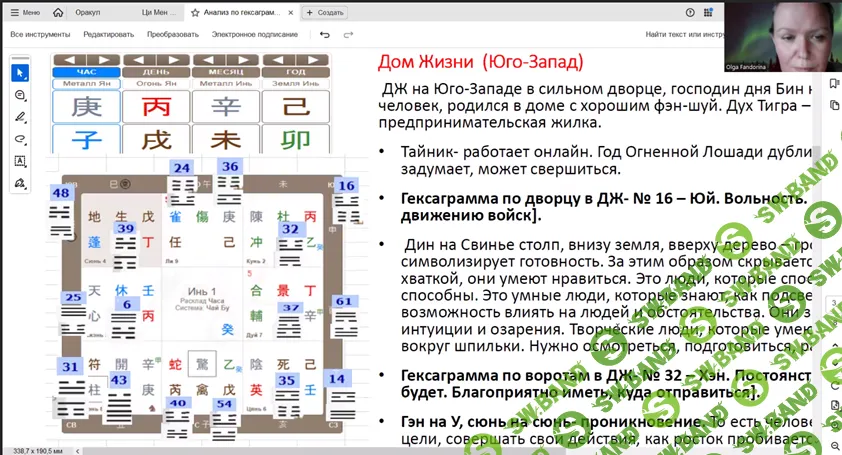The image size is (842, 455).
Task: Open Все инструменты menu
Action: click(40, 34)
